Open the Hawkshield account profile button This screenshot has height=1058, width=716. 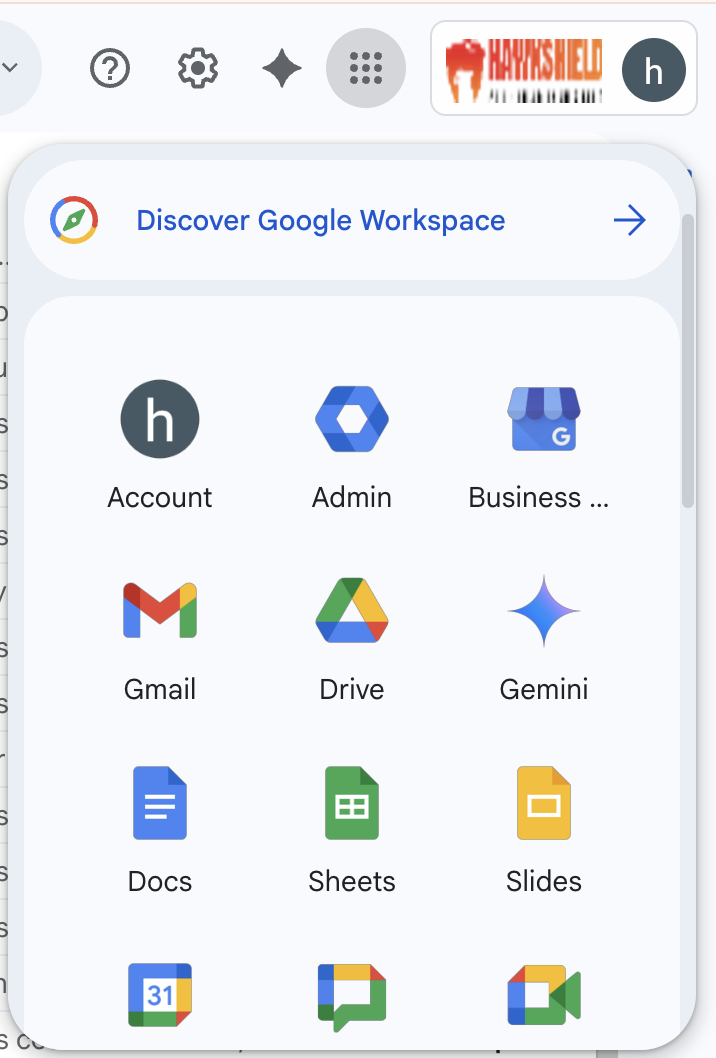(x=564, y=69)
